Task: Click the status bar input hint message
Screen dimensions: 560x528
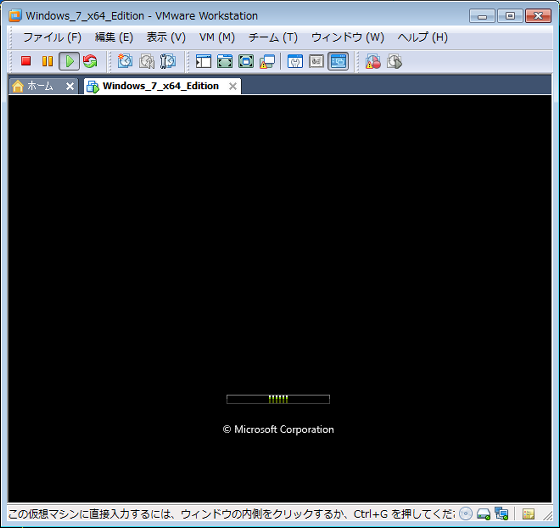Action: coord(231,514)
